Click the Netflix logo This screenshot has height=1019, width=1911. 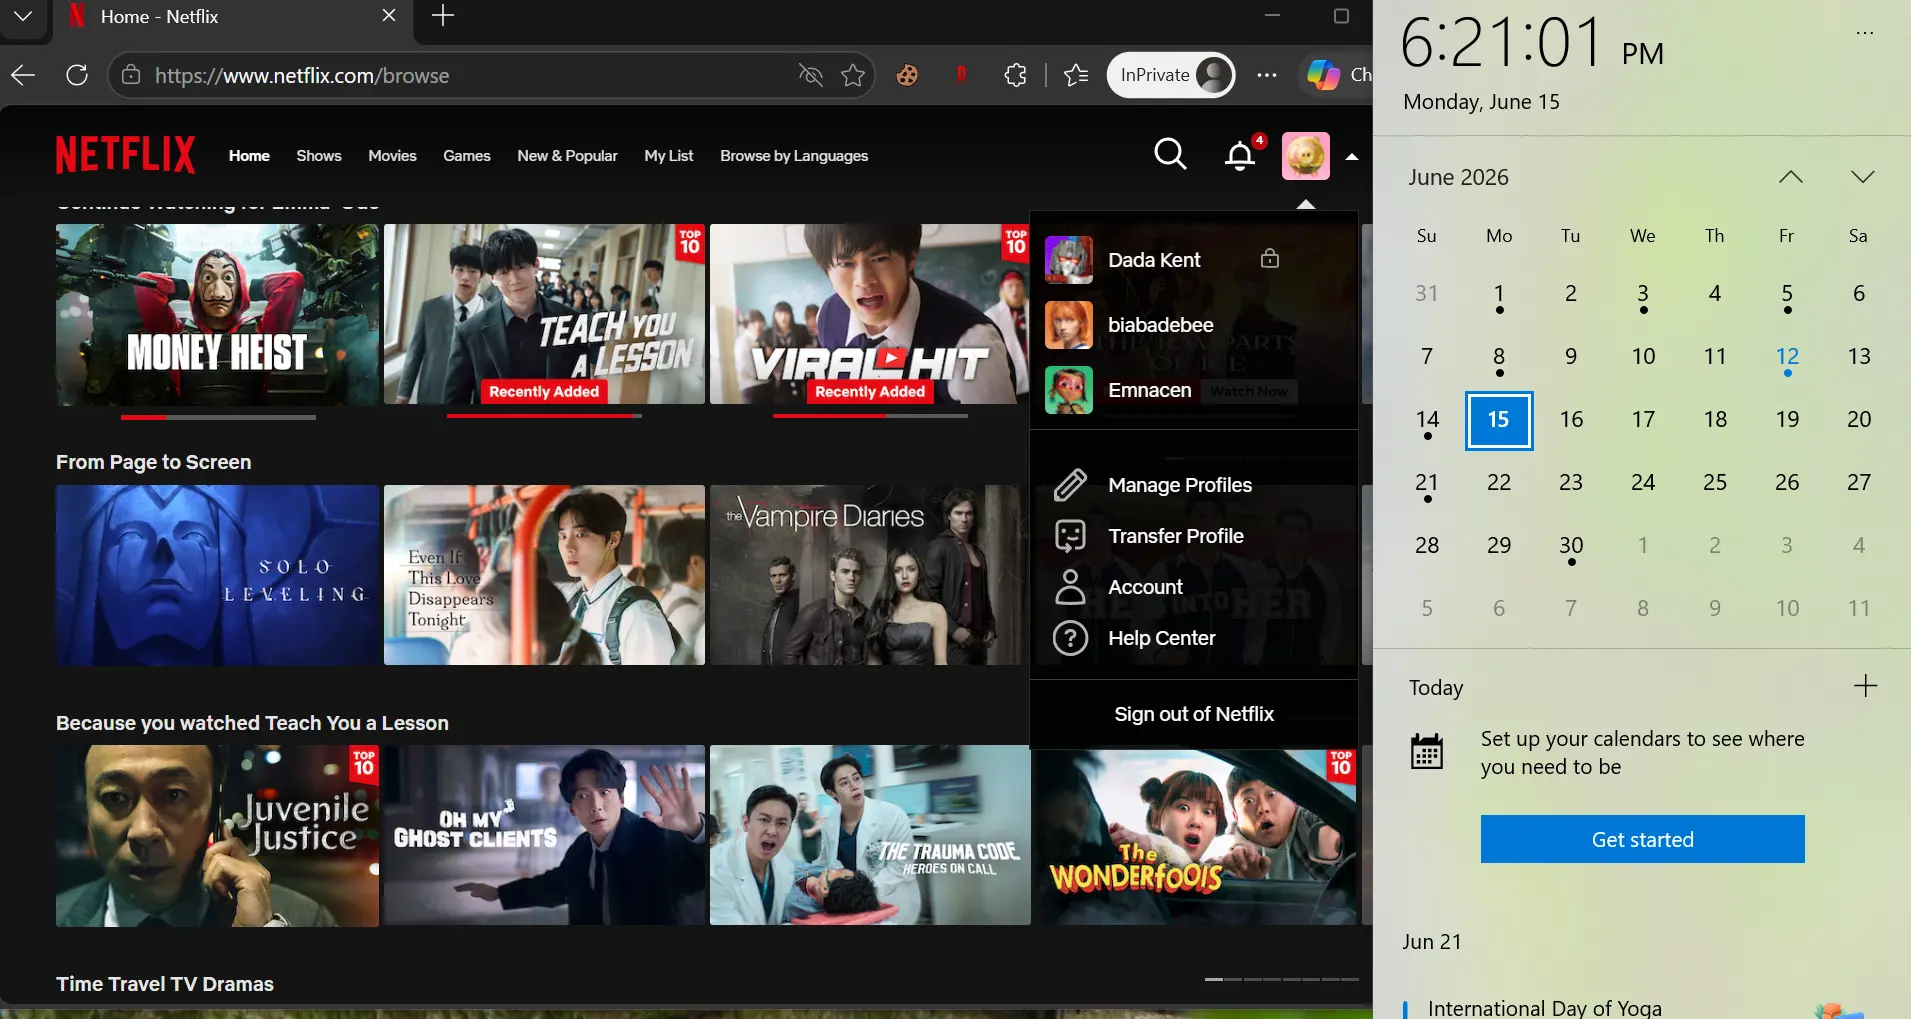(125, 155)
